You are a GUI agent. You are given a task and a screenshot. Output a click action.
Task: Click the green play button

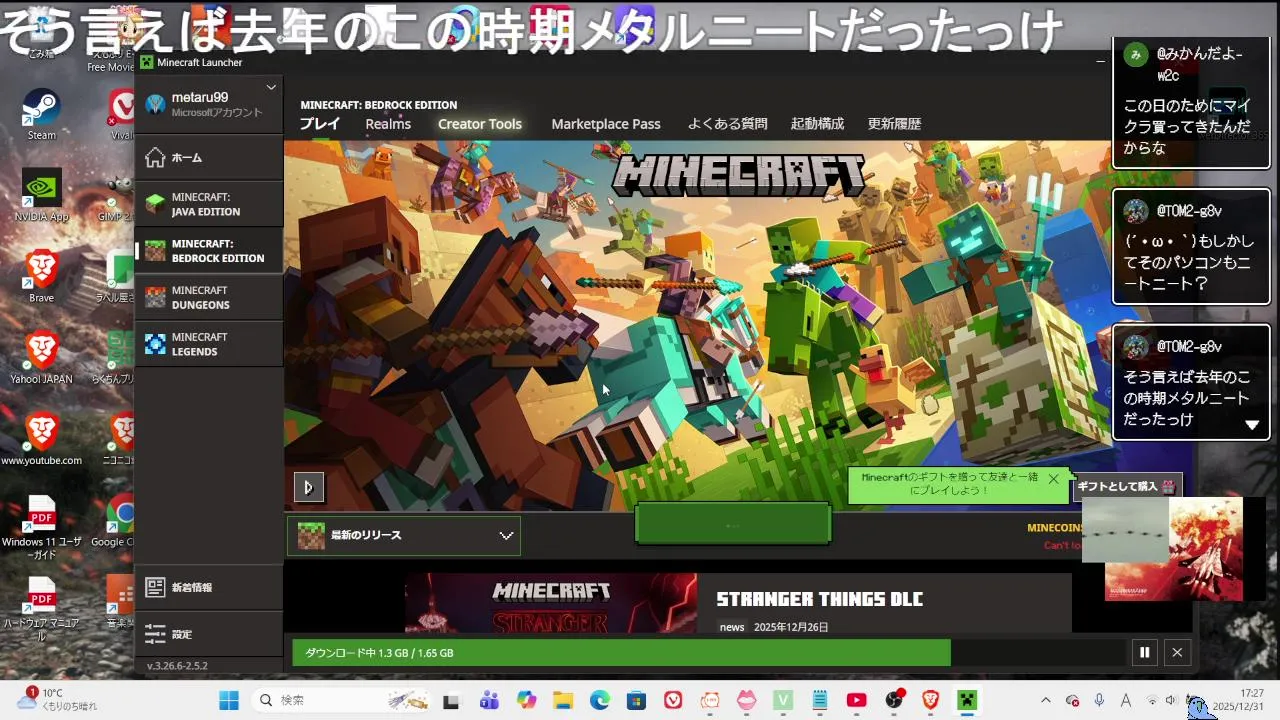(733, 524)
